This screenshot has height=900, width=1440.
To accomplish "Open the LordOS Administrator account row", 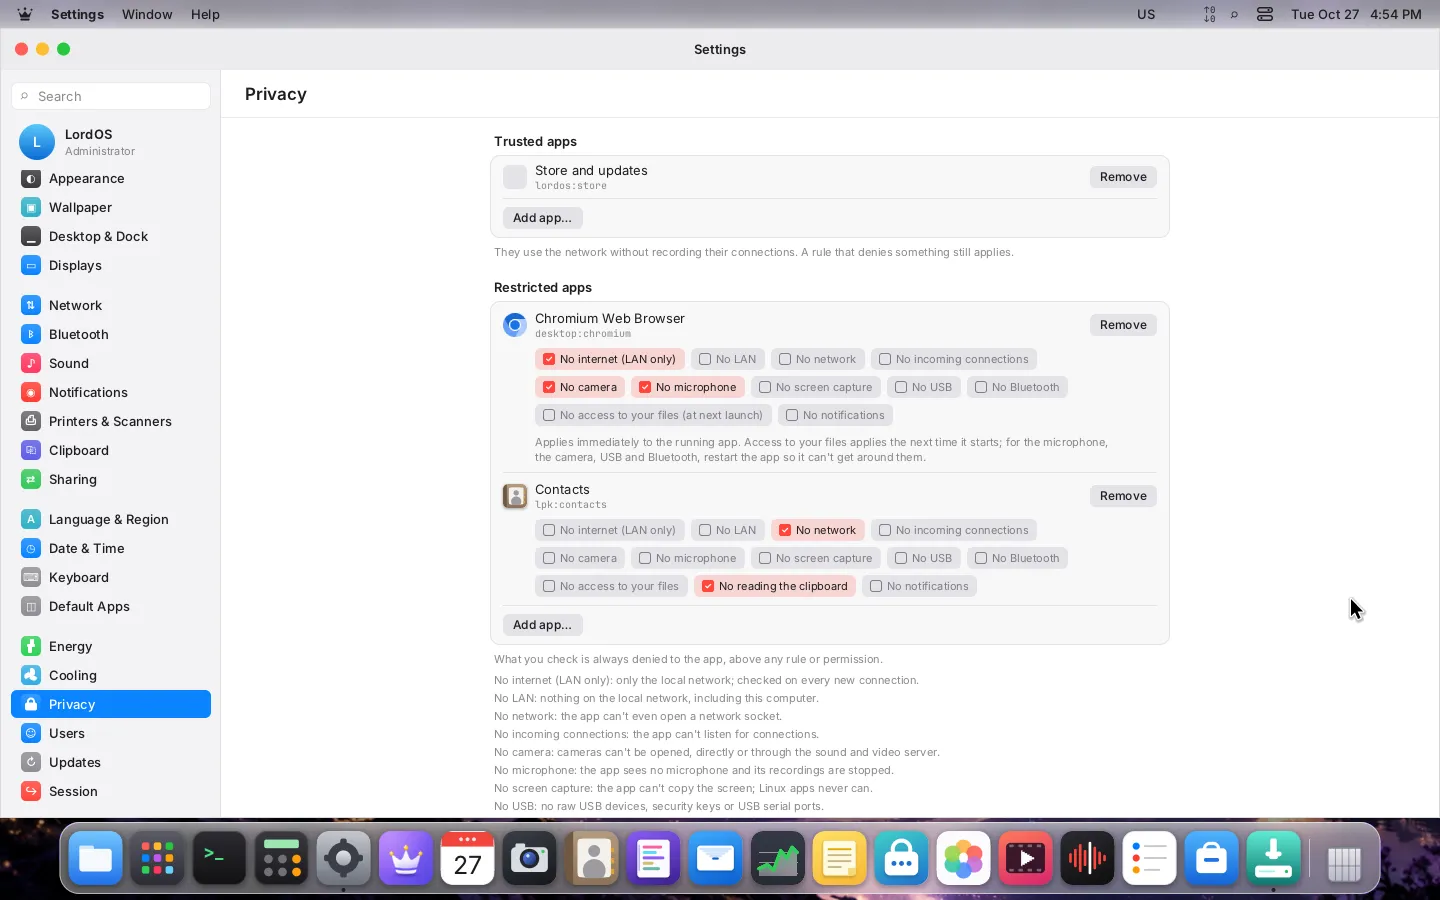I will (111, 142).
